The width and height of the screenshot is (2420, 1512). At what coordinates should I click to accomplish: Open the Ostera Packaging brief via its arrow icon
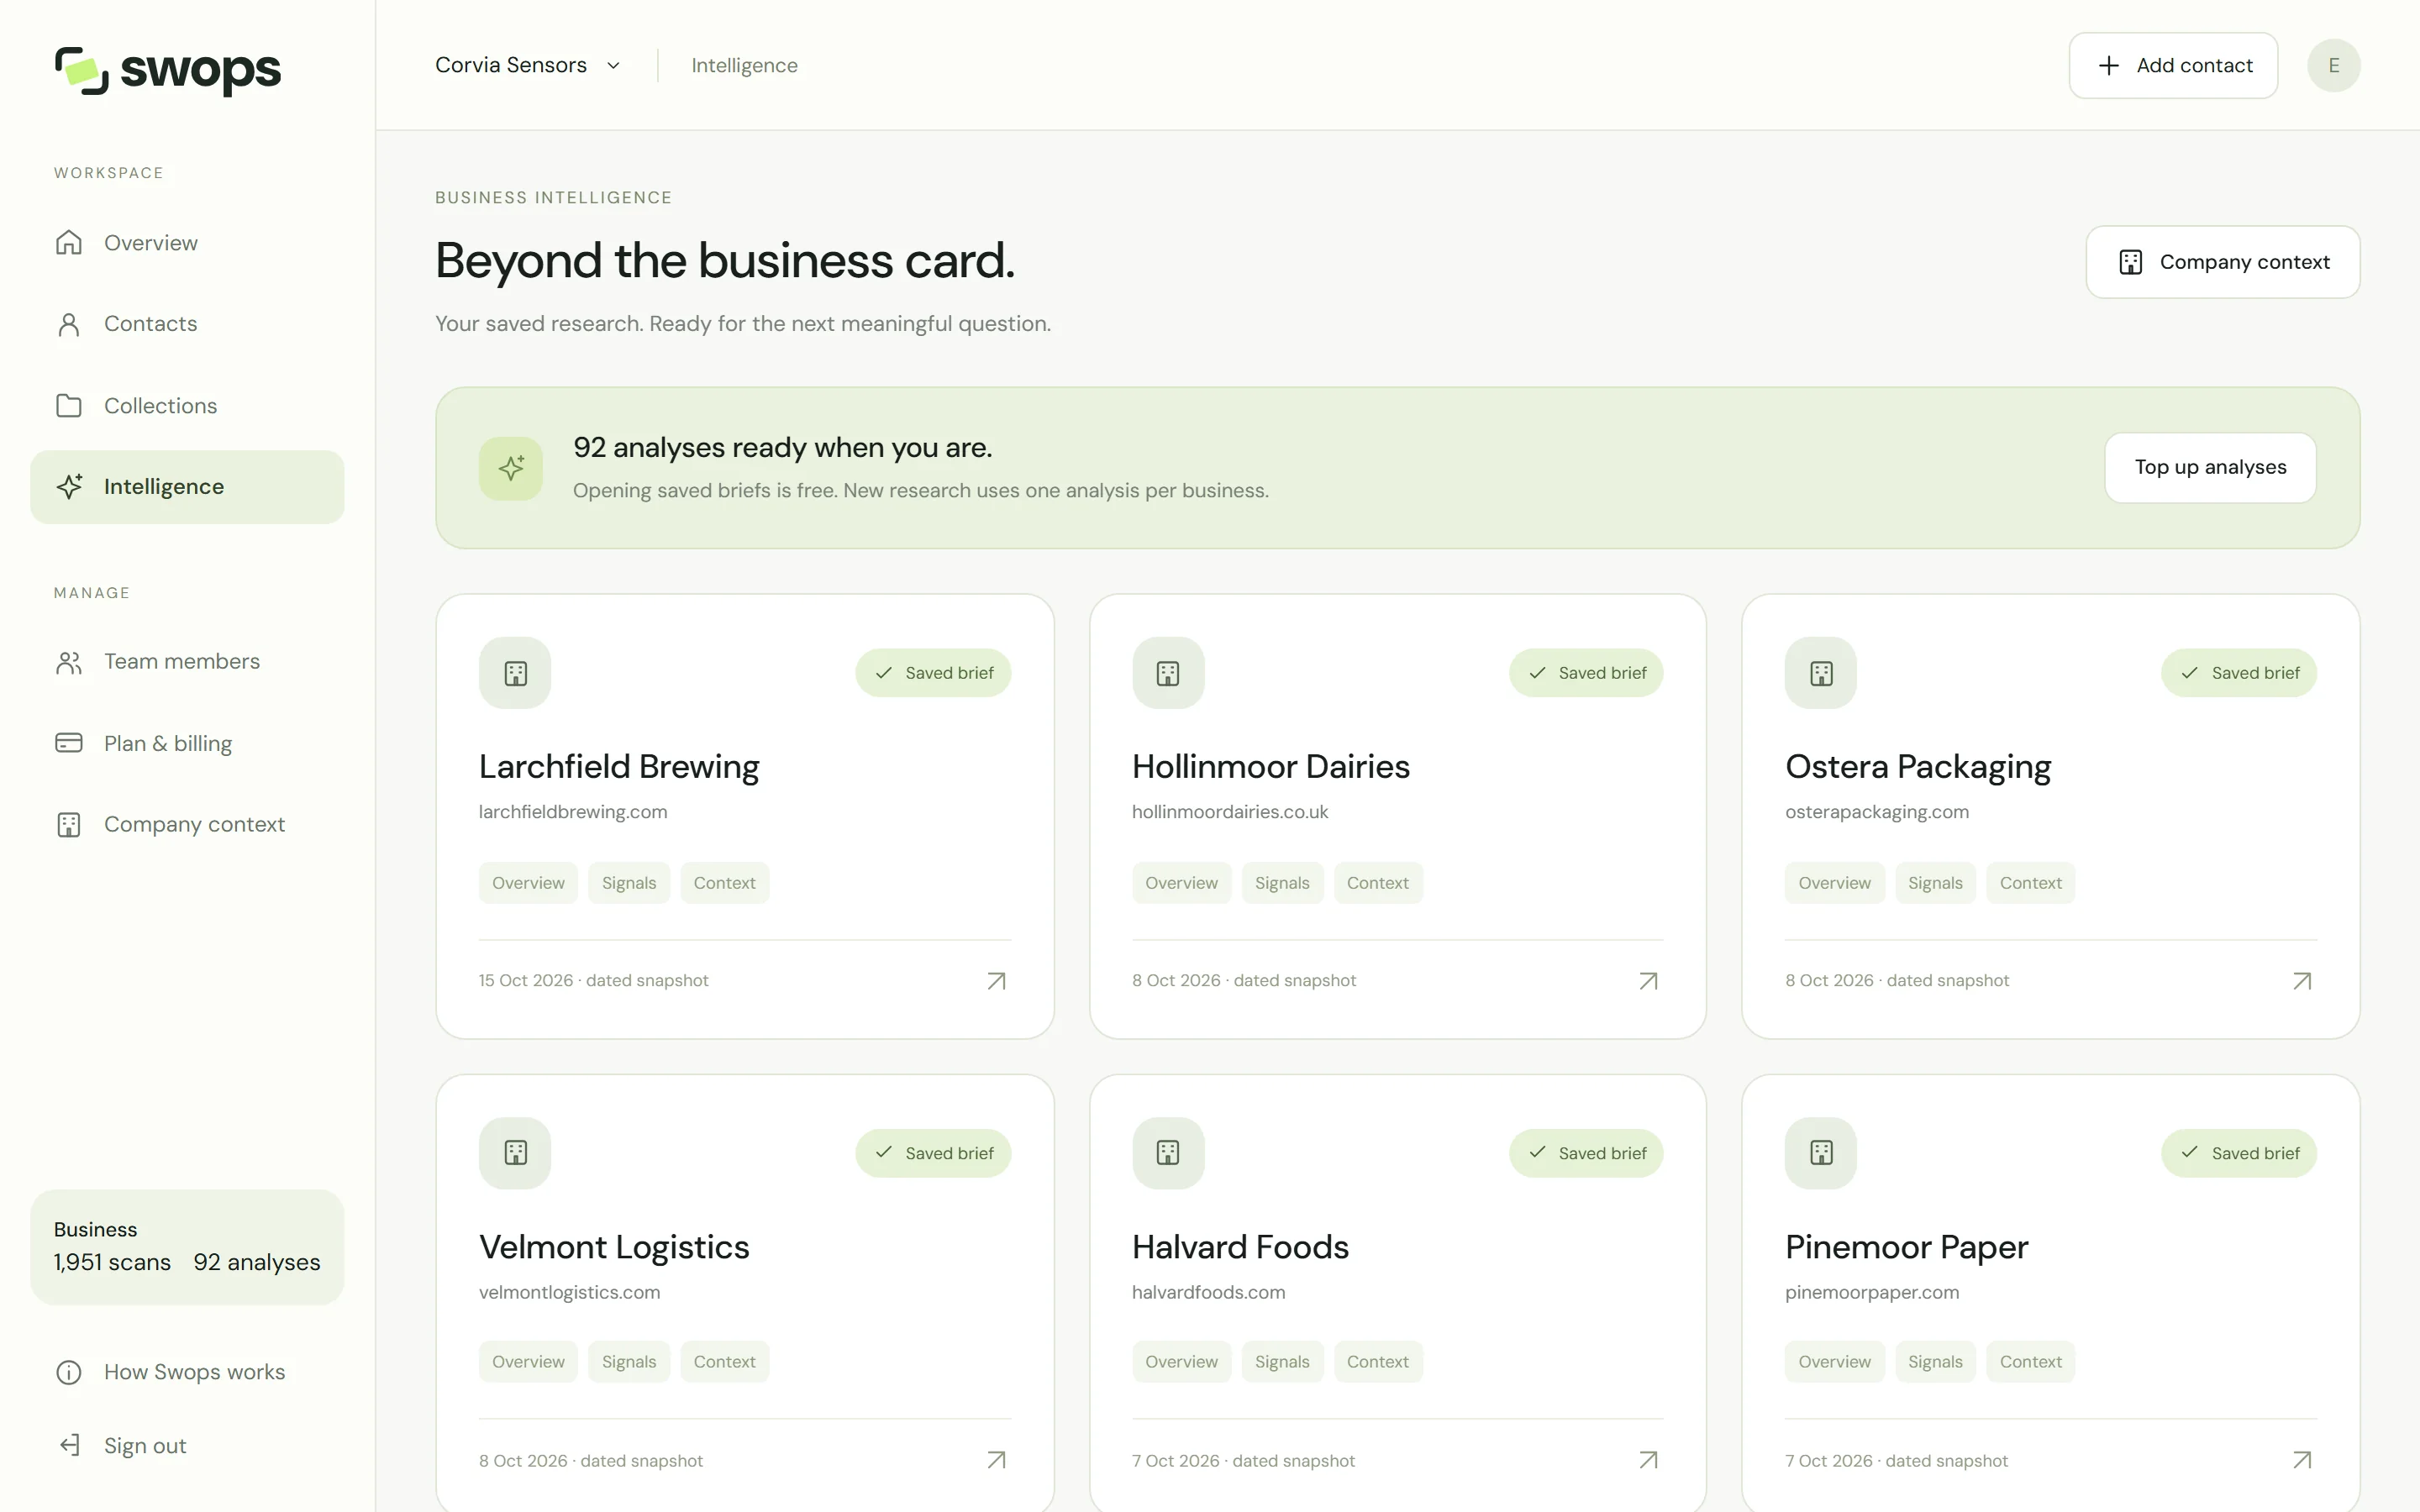coord(2302,981)
